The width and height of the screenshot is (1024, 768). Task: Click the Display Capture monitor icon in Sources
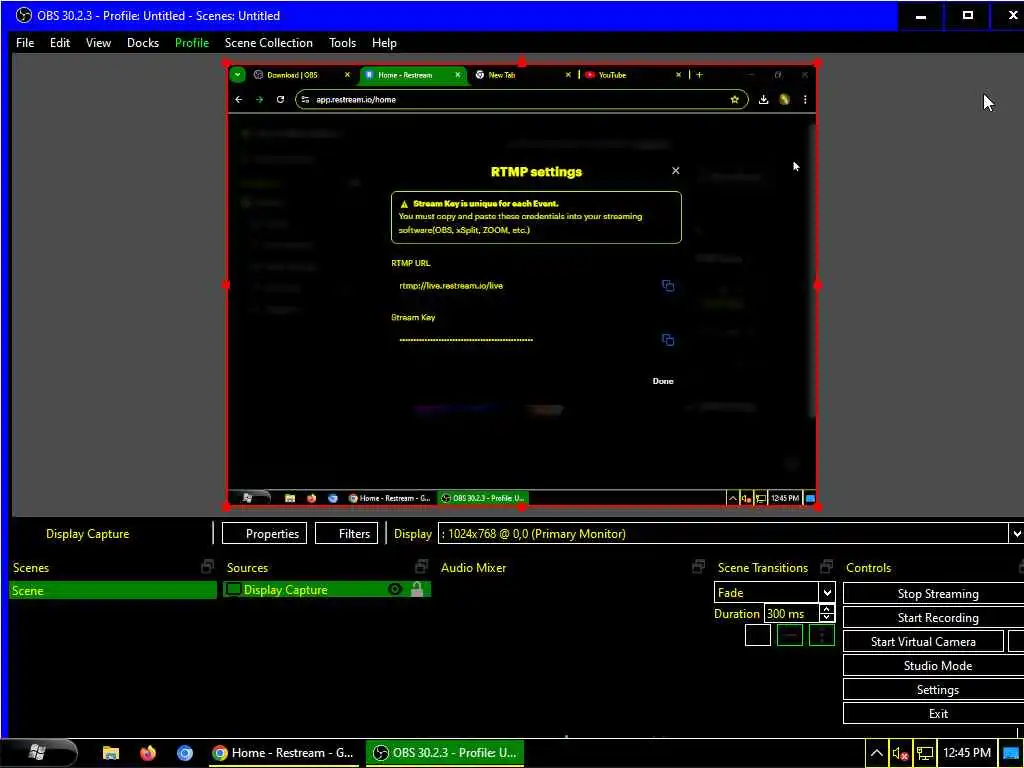(x=233, y=589)
